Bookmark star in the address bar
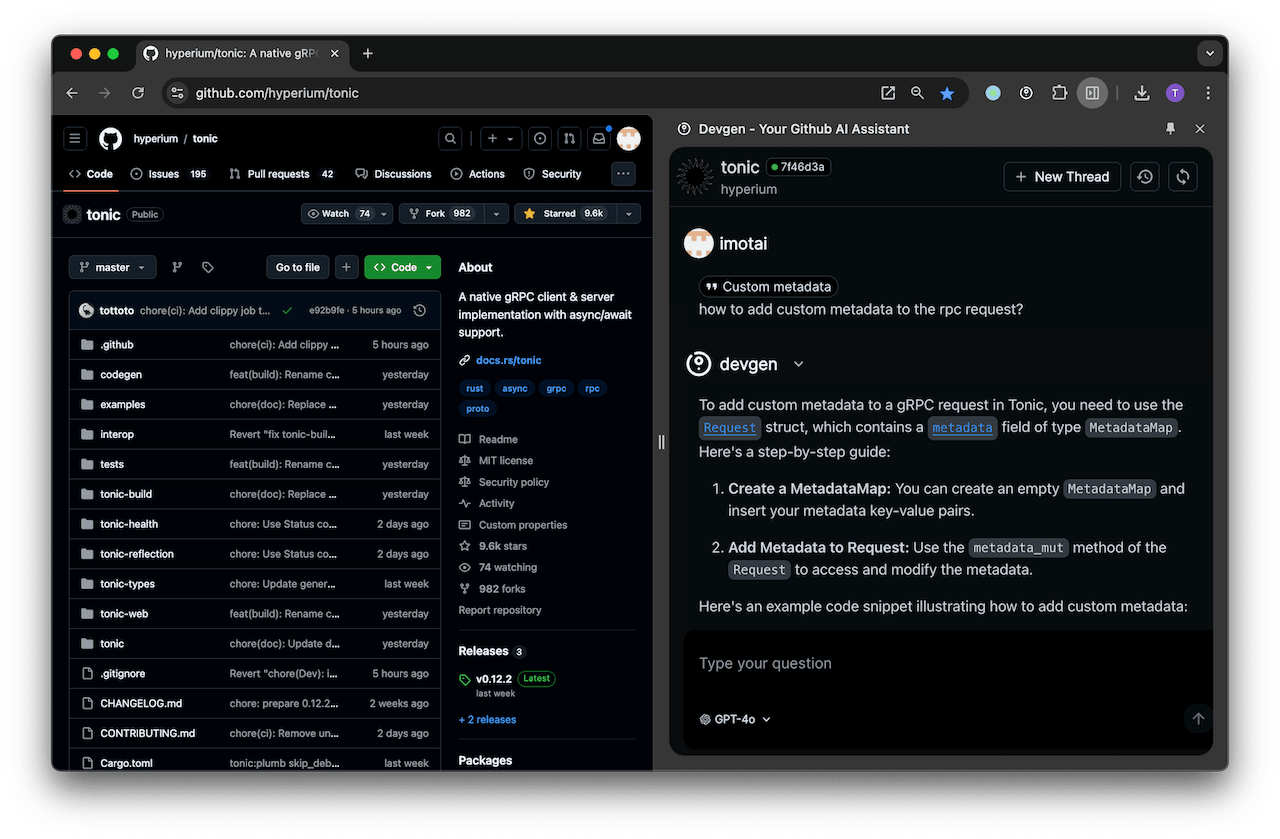 coord(947,93)
